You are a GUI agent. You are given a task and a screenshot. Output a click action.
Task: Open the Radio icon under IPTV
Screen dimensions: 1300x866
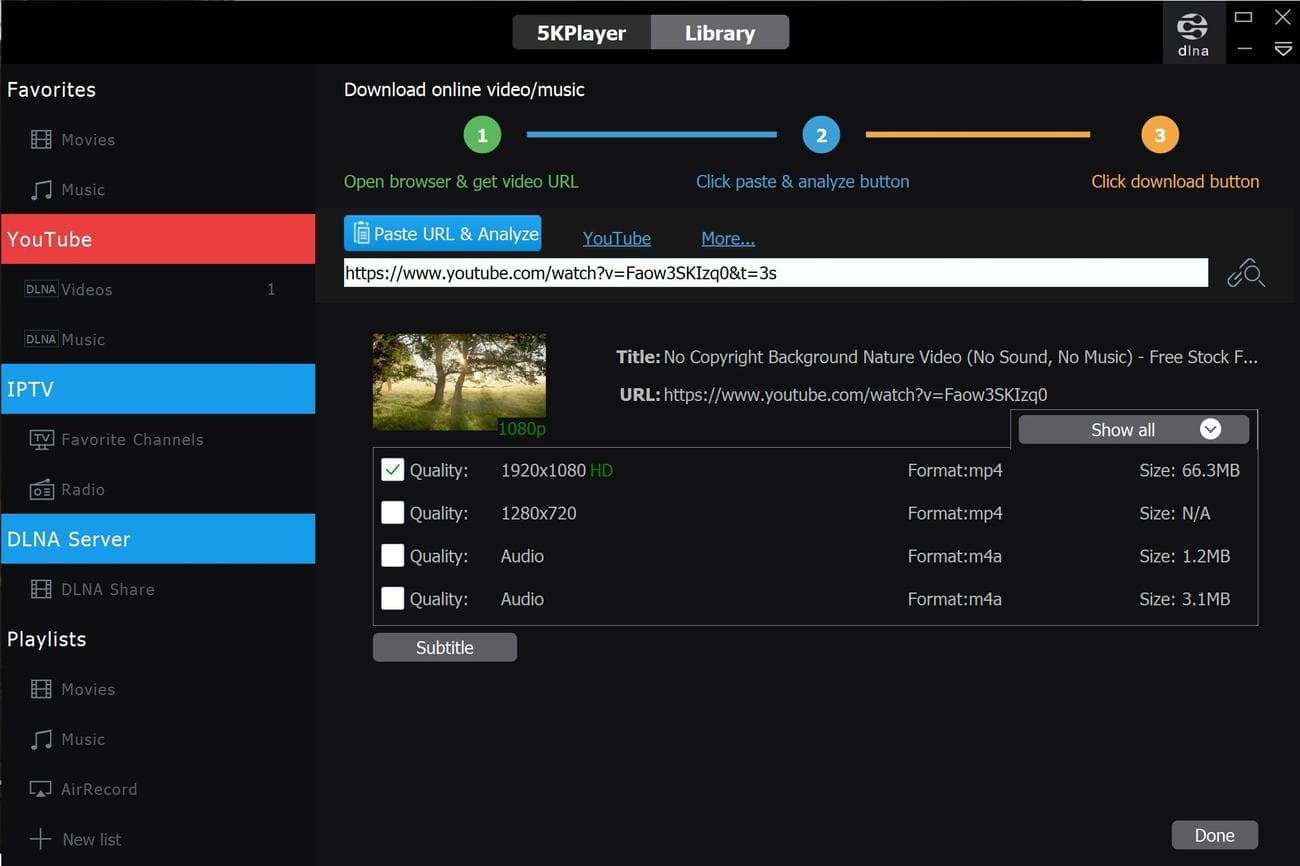(41, 490)
